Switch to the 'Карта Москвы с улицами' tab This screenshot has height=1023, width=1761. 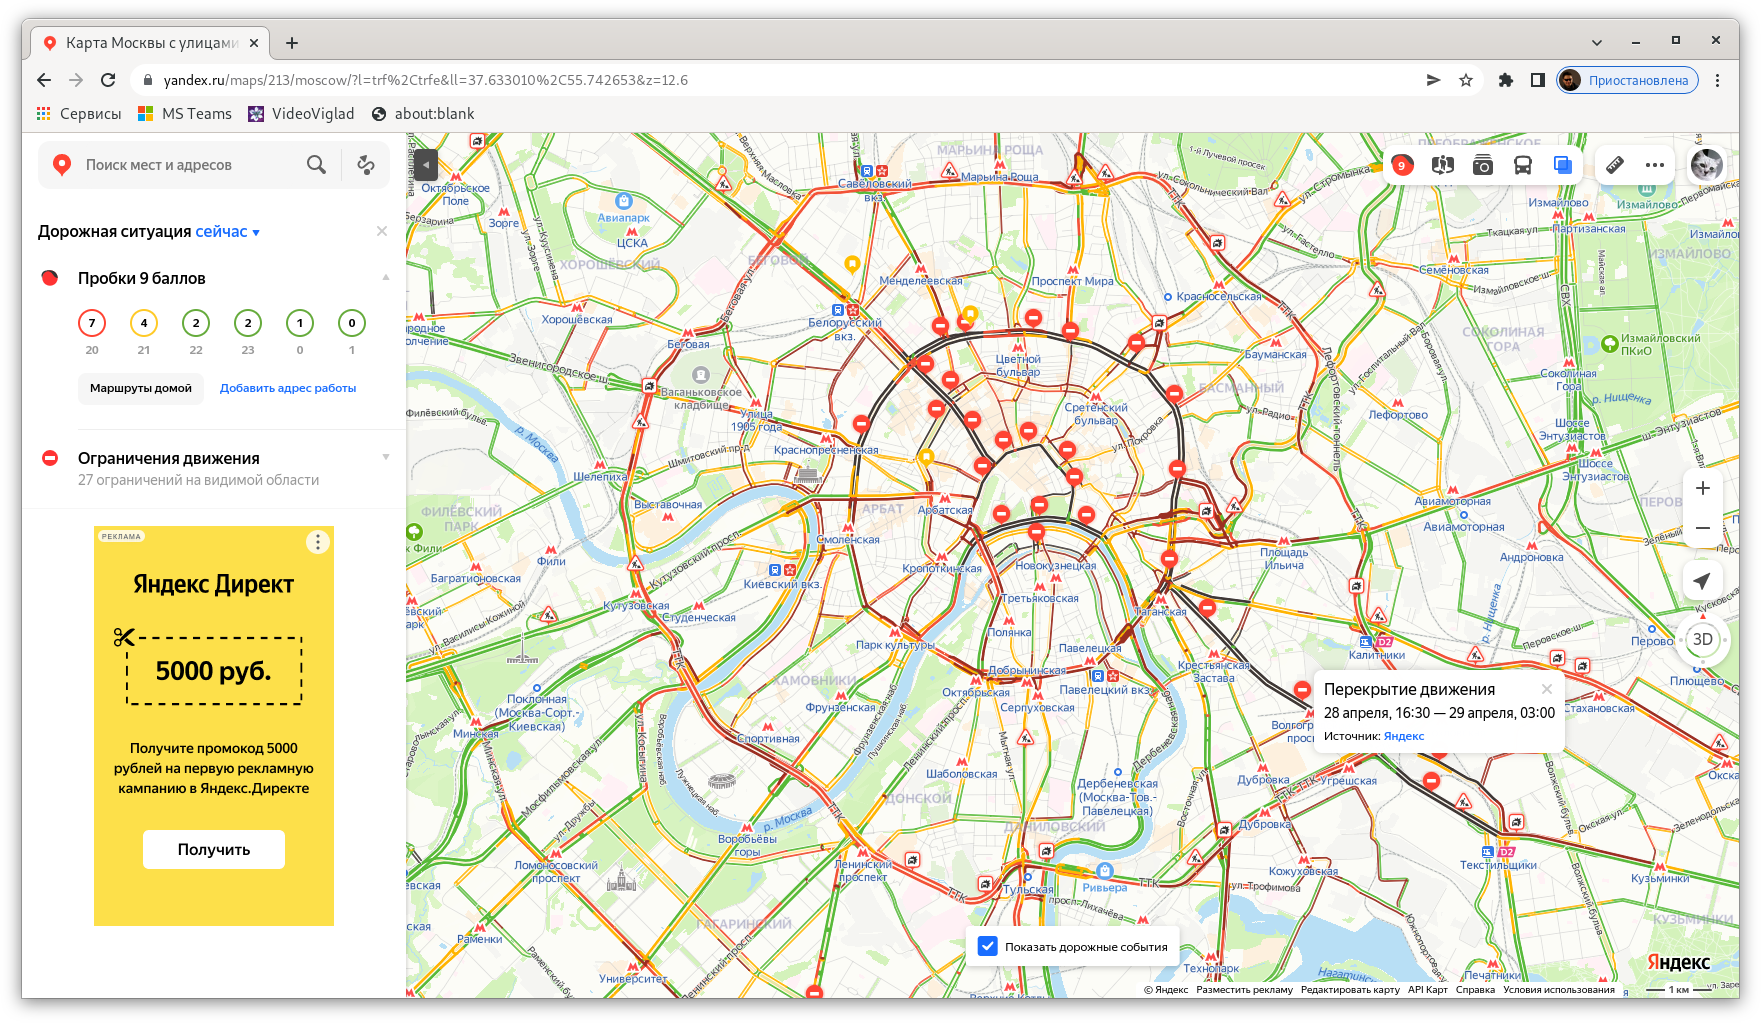[x=149, y=43]
